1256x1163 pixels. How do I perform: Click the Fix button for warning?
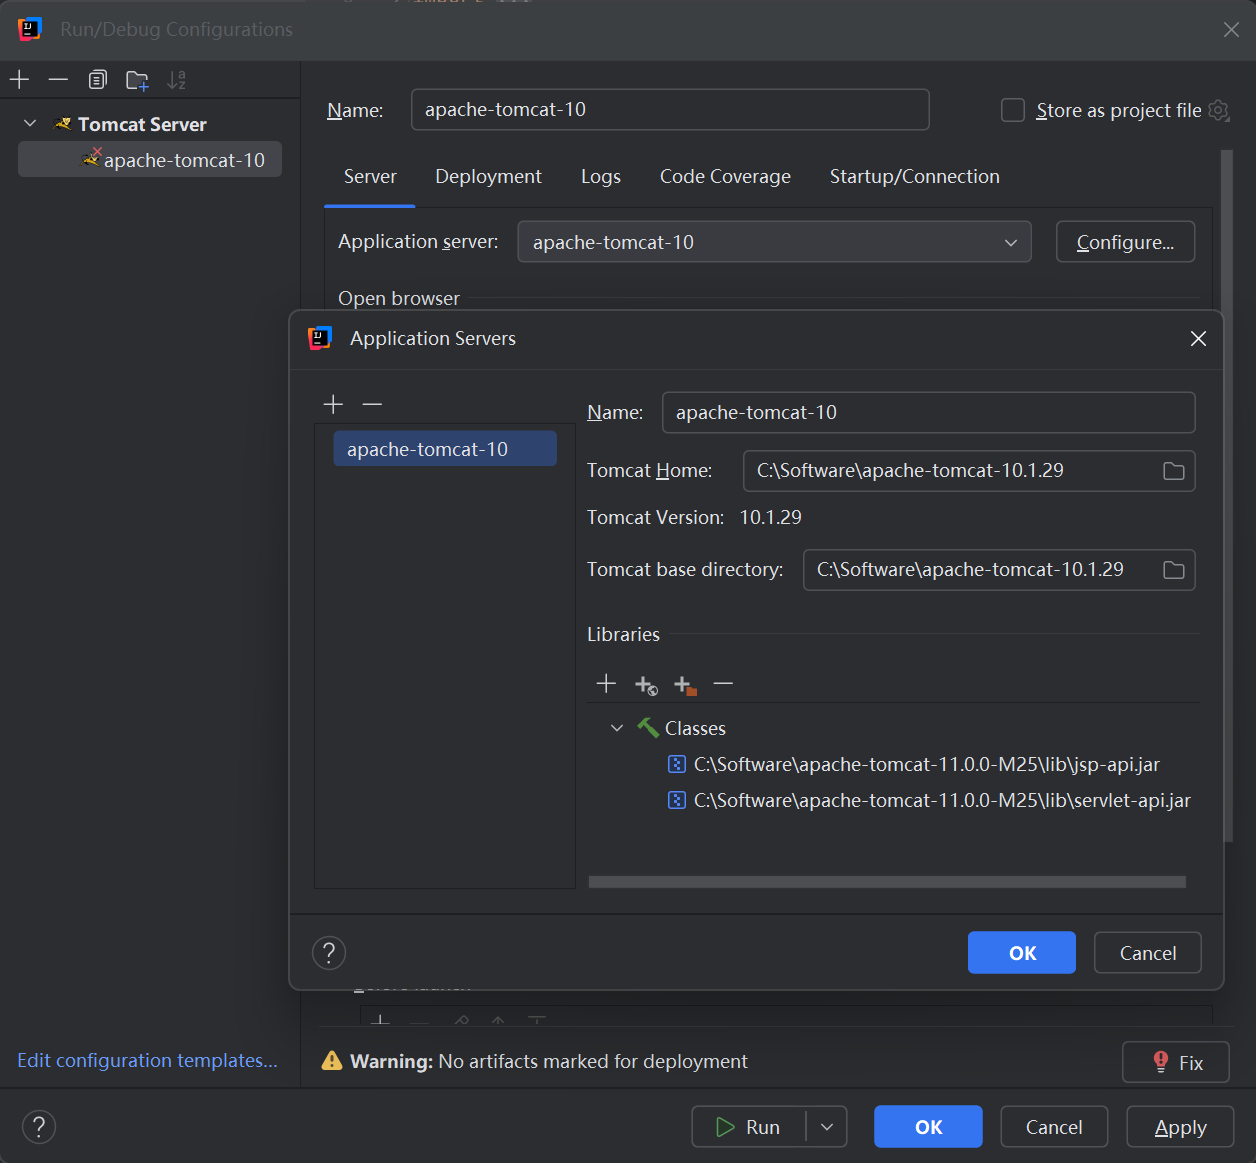pyautogui.click(x=1176, y=1063)
